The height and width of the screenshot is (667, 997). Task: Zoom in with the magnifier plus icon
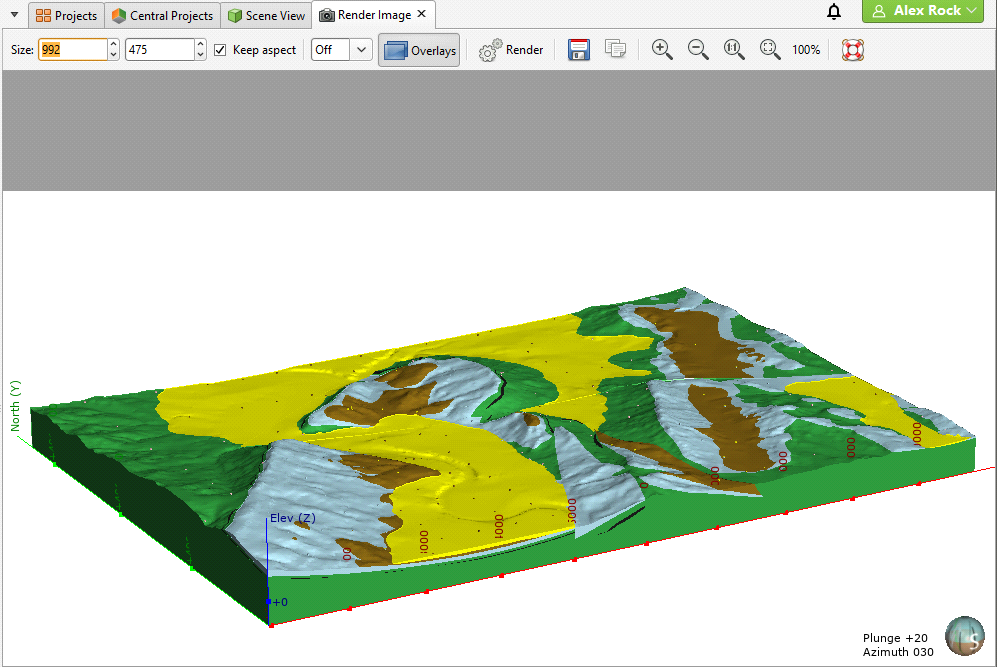662,50
